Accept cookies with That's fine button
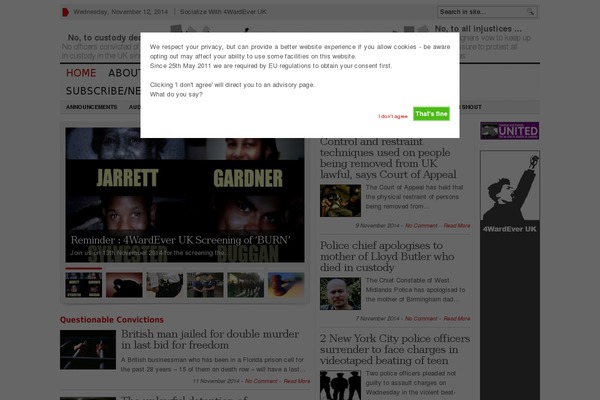Screen dimensions: 600x400 coord(431,114)
